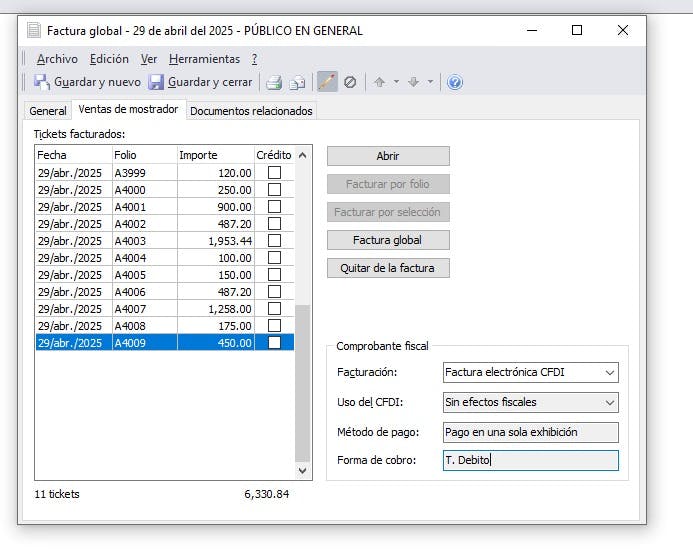
Task: Sort by the Fecha column header
Action: point(73,155)
